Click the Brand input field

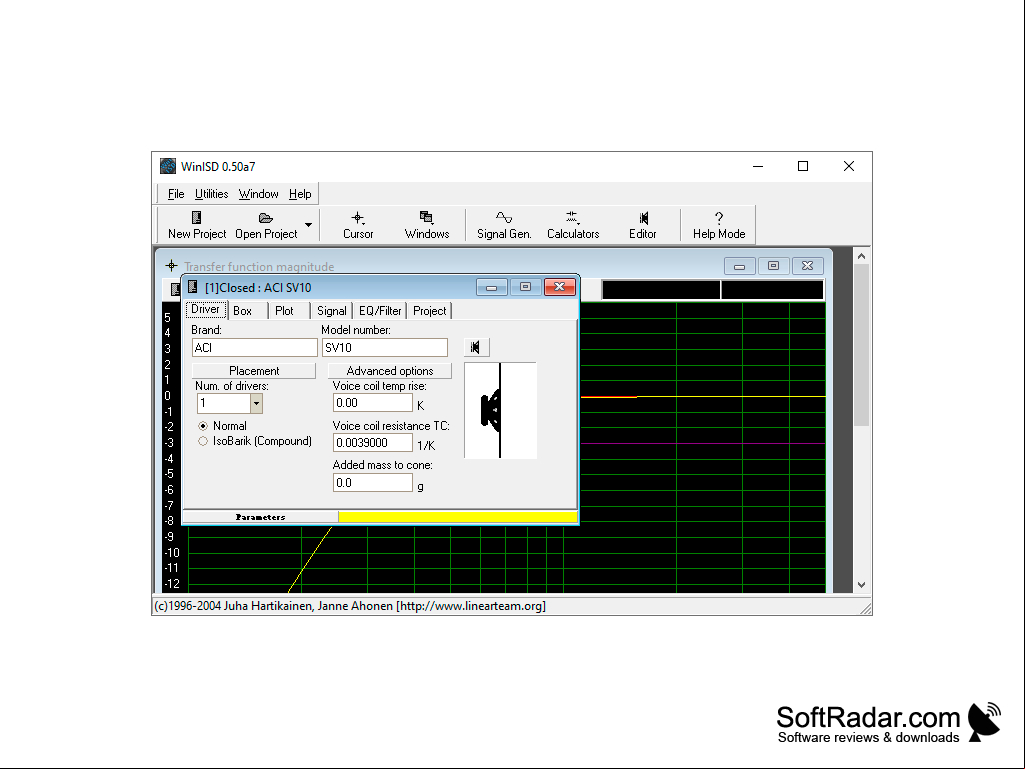pos(254,347)
